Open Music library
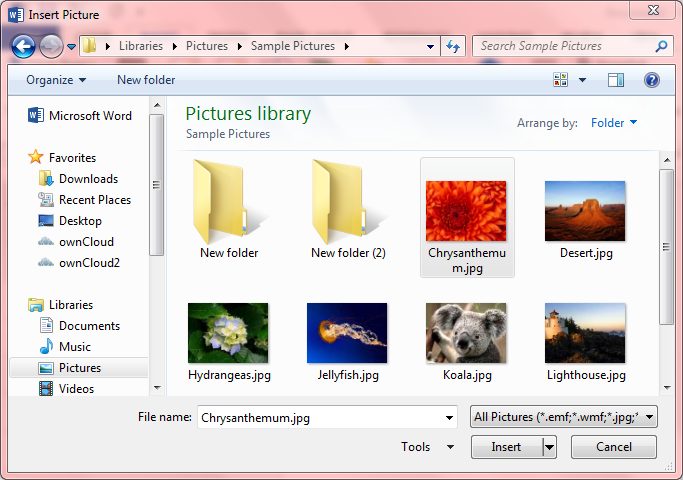This screenshot has width=683, height=480. [x=75, y=347]
